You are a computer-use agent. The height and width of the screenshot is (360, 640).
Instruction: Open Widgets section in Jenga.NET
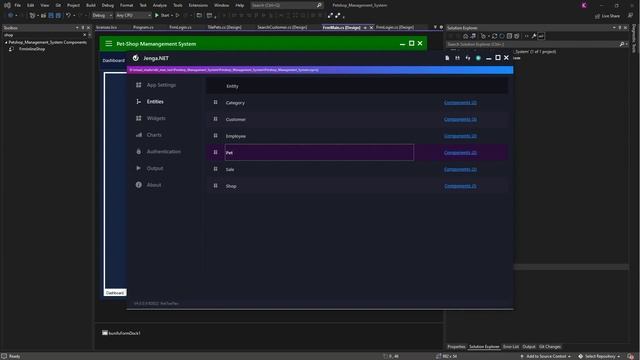[156, 118]
